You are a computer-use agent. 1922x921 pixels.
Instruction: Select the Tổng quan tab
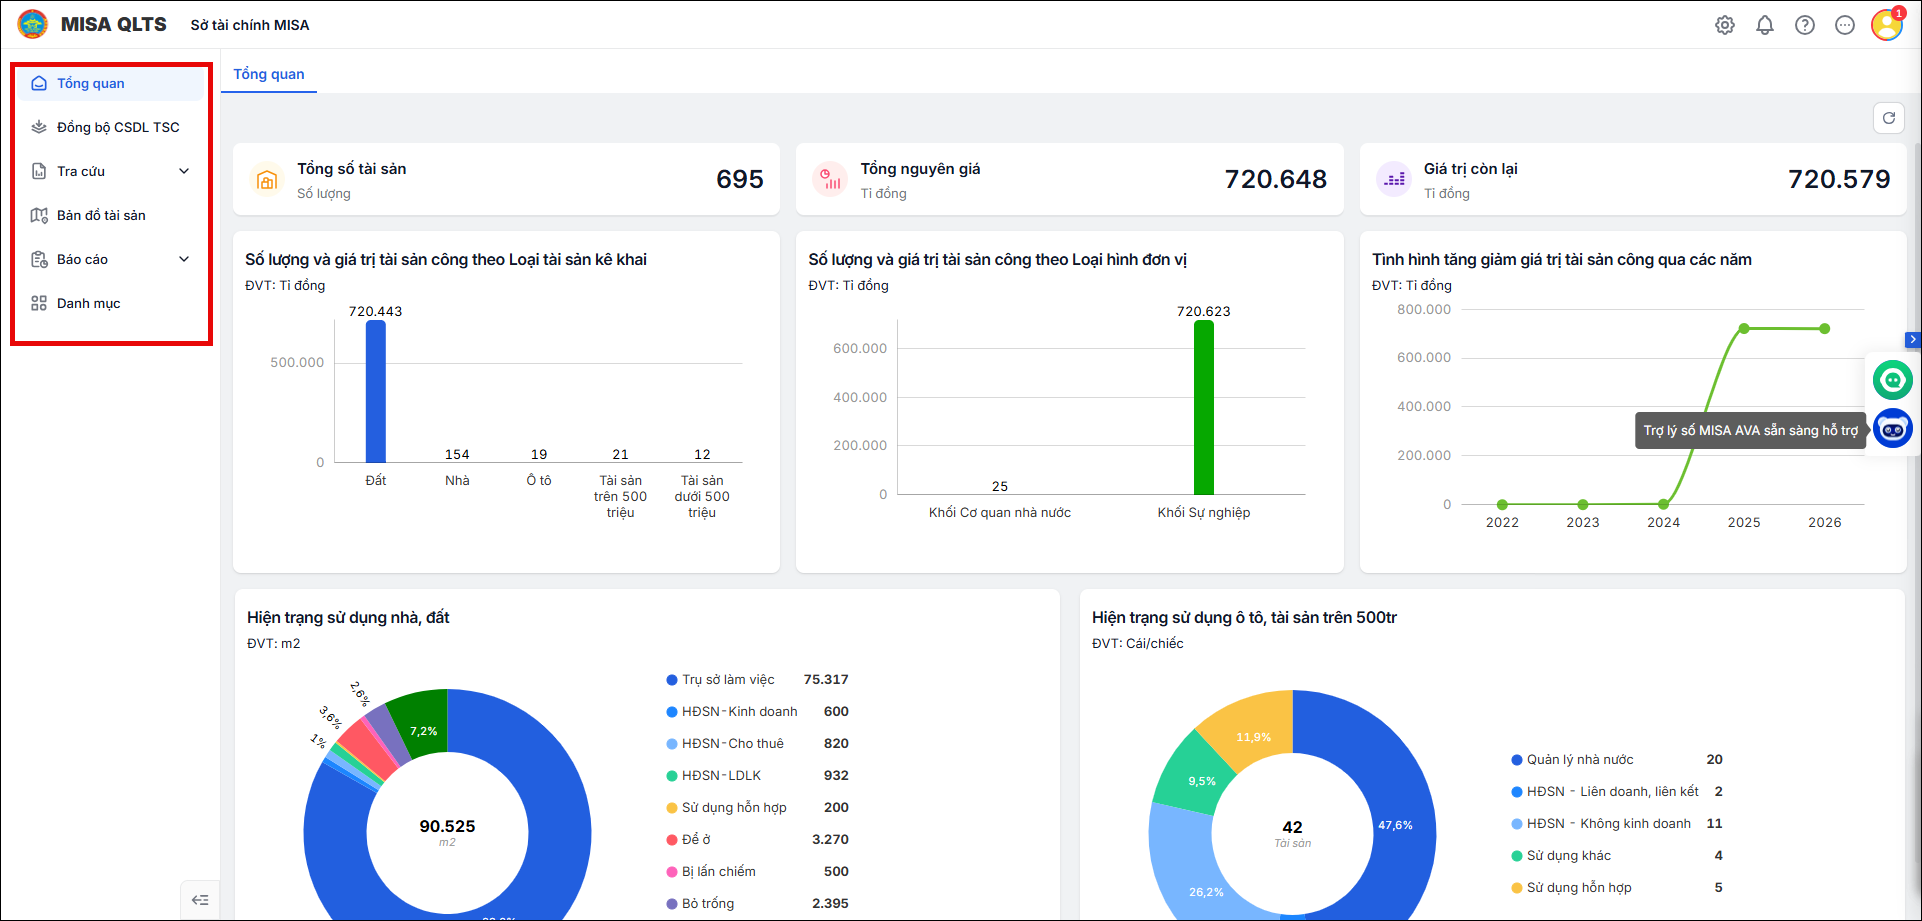click(269, 74)
